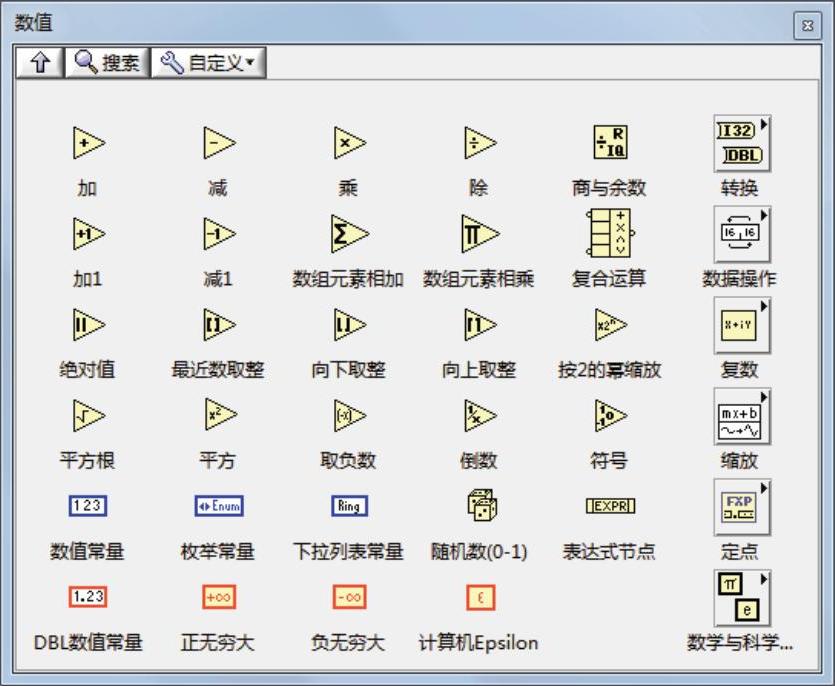Go up to the parent palette
Viewport: 835px width, 686px height.
(x=40, y=63)
